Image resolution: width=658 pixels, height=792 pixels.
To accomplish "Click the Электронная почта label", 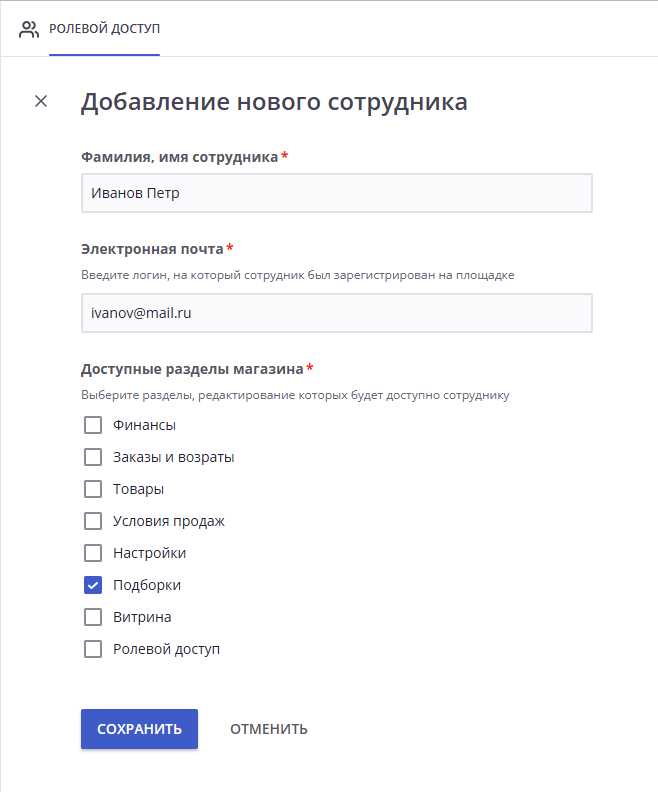I will point(153,249).
